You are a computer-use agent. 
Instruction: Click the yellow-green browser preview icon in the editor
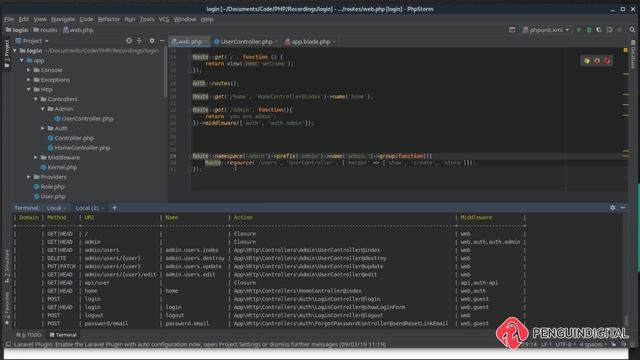coord(587,61)
